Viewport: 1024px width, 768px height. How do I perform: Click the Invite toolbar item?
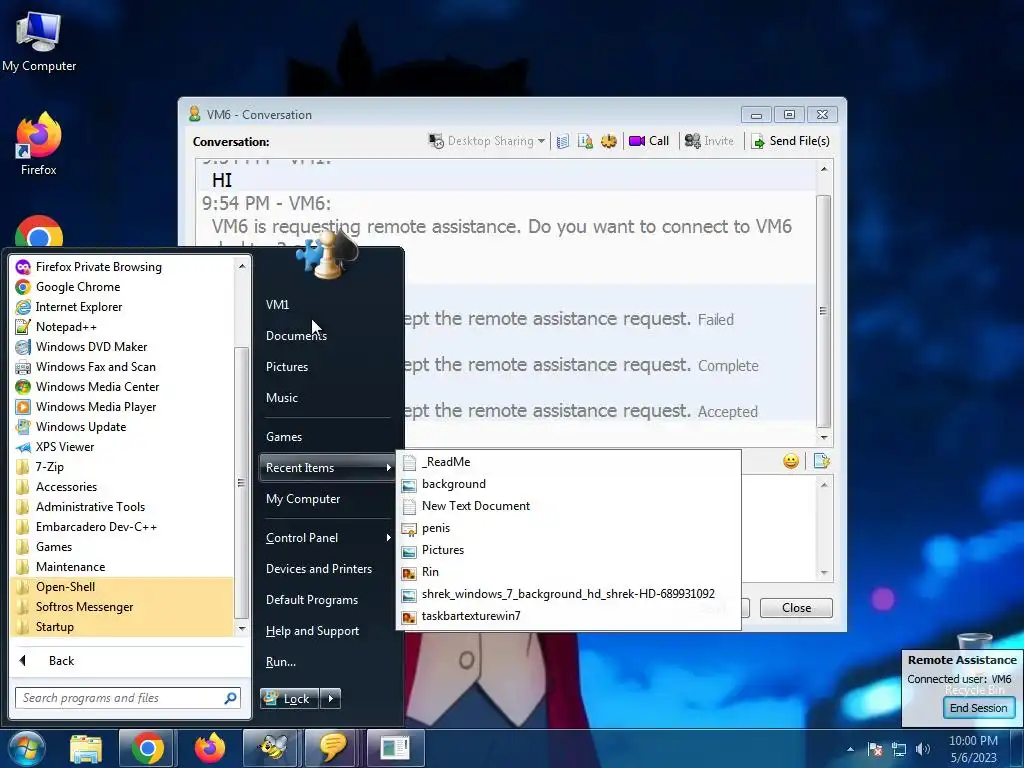tap(709, 141)
